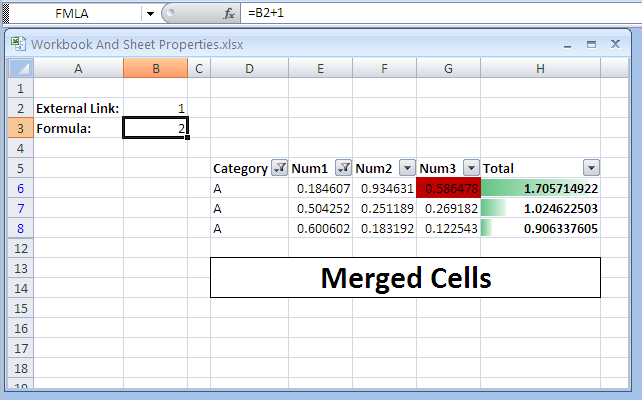The height and width of the screenshot is (400, 642).
Task: Select column B header
Action: pyautogui.click(x=155, y=68)
